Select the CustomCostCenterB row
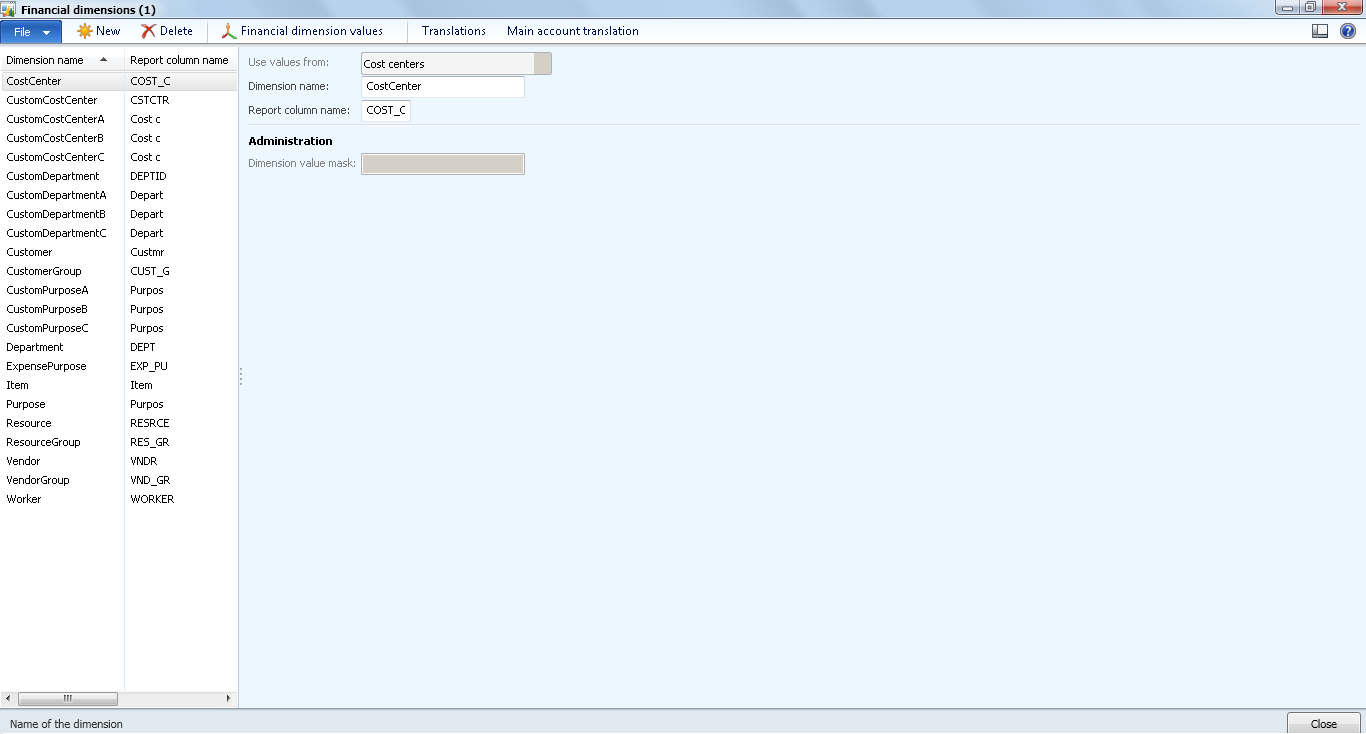The height and width of the screenshot is (734, 1366). (x=119, y=138)
